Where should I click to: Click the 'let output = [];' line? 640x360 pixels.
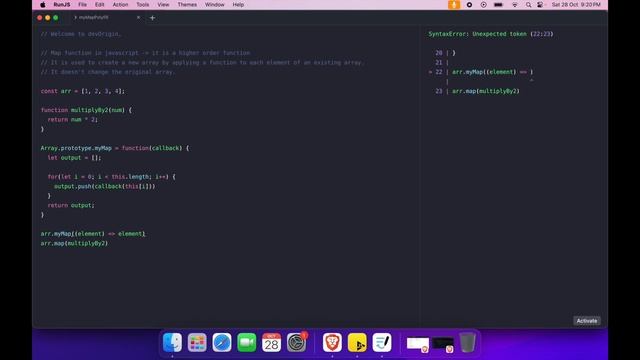74,158
